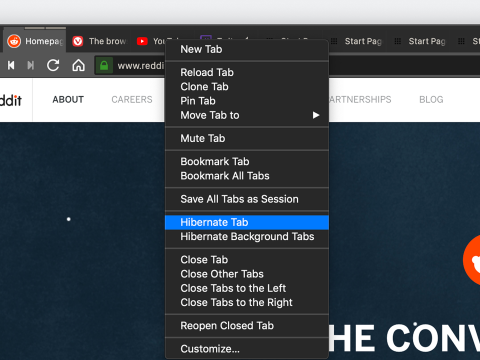Select Close Tab menu entry
Screen dimensions: 480x360
247,260
